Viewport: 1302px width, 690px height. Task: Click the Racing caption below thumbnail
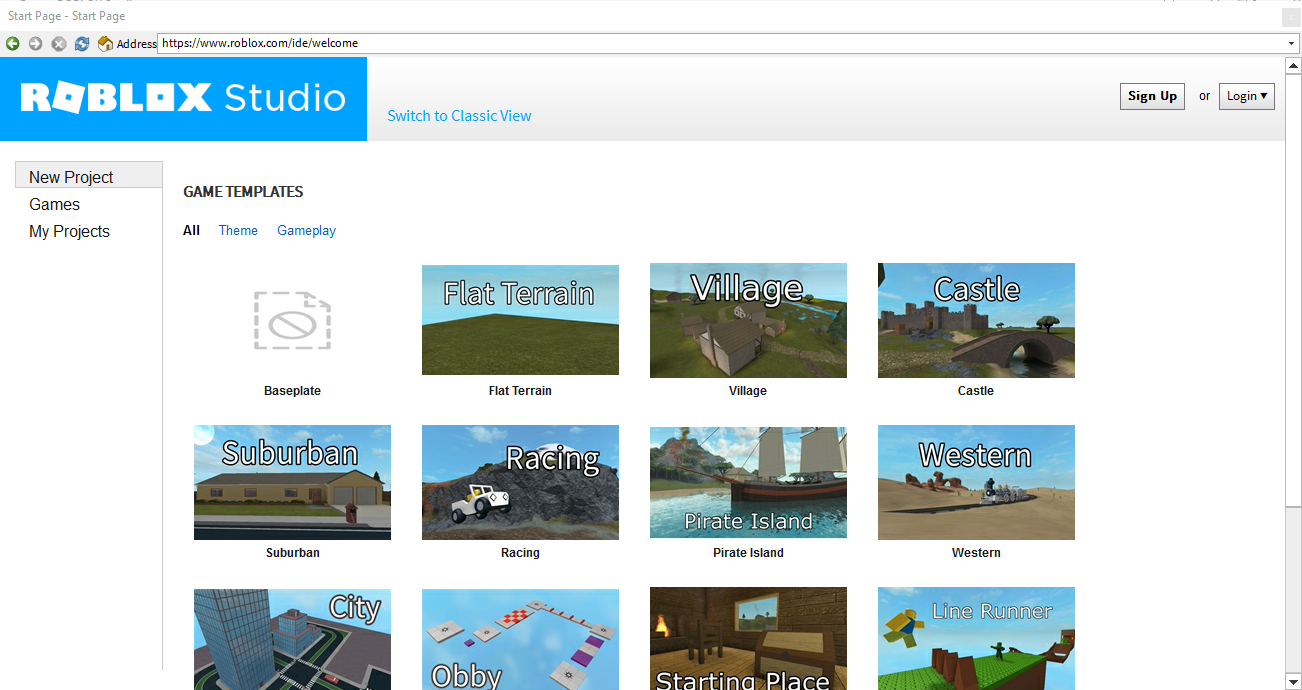pyautogui.click(x=520, y=553)
